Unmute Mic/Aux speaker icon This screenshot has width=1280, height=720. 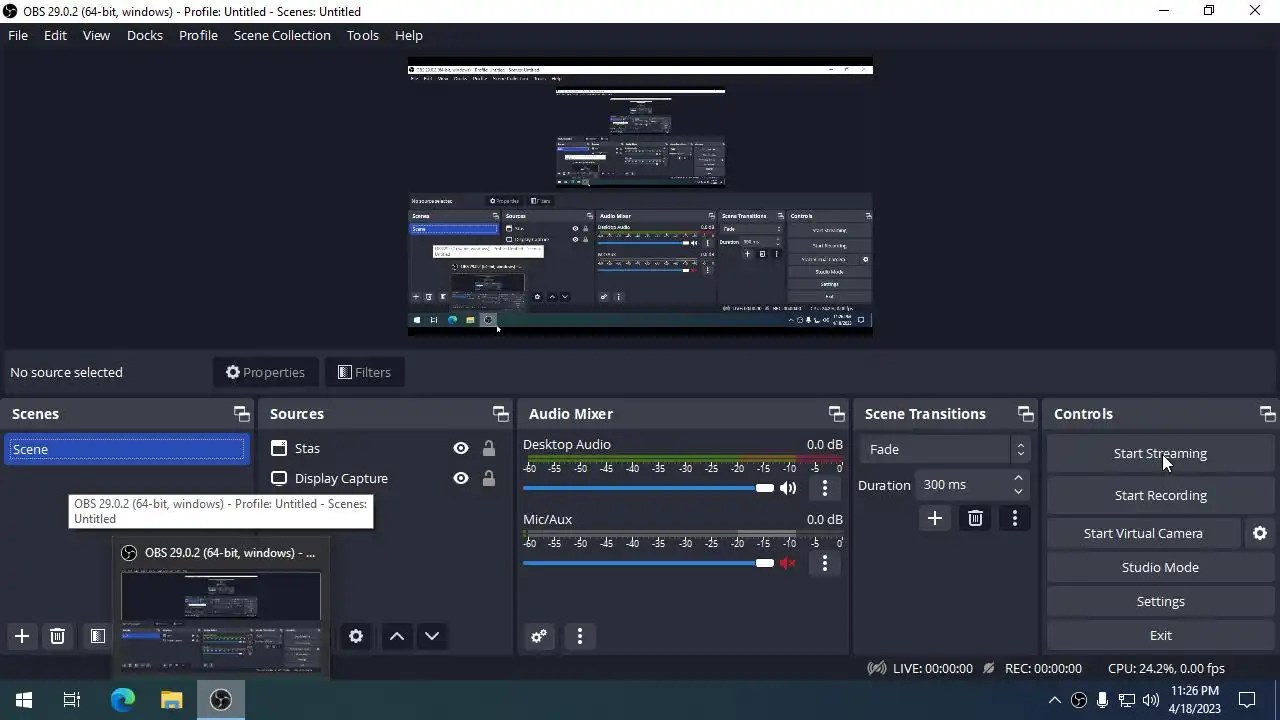coord(788,563)
